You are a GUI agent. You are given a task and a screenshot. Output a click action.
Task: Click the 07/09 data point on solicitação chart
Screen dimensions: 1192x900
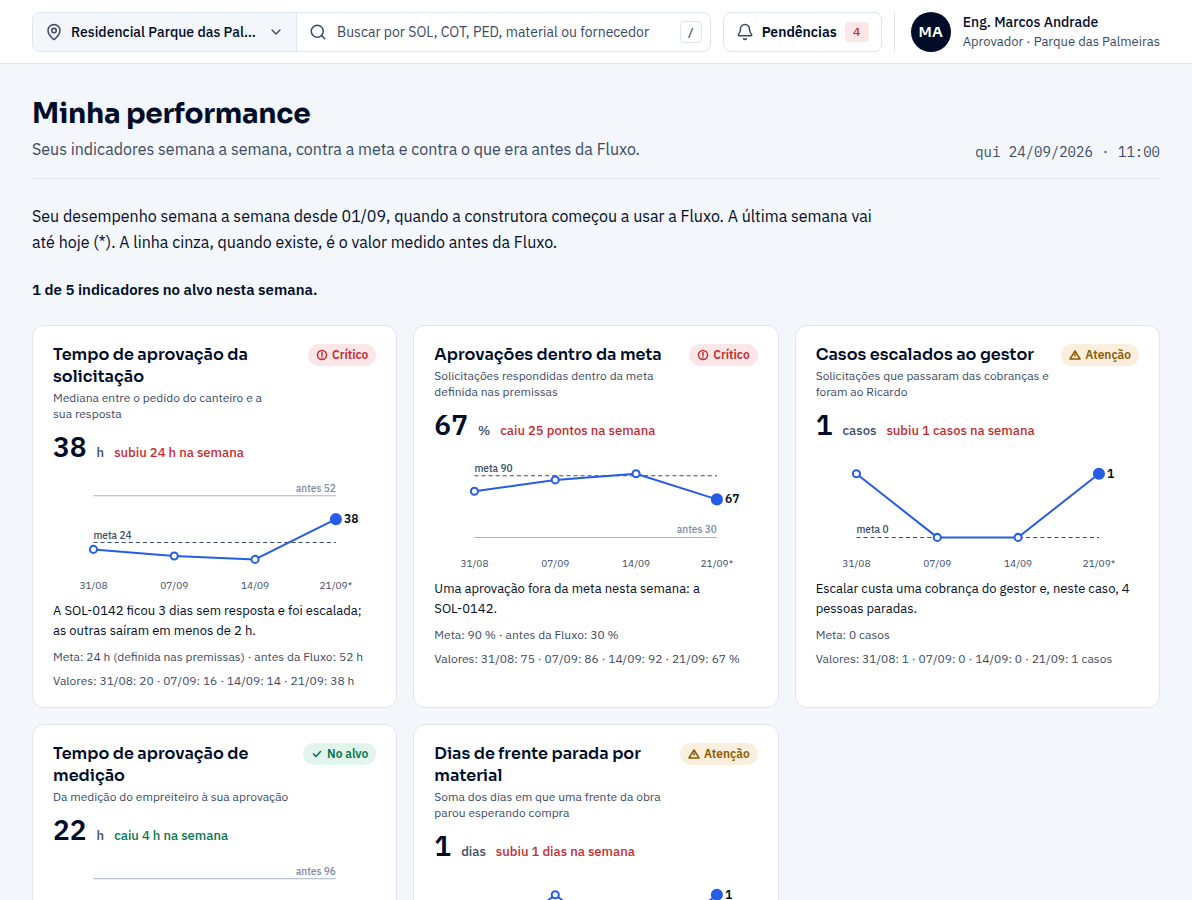tap(174, 556)
